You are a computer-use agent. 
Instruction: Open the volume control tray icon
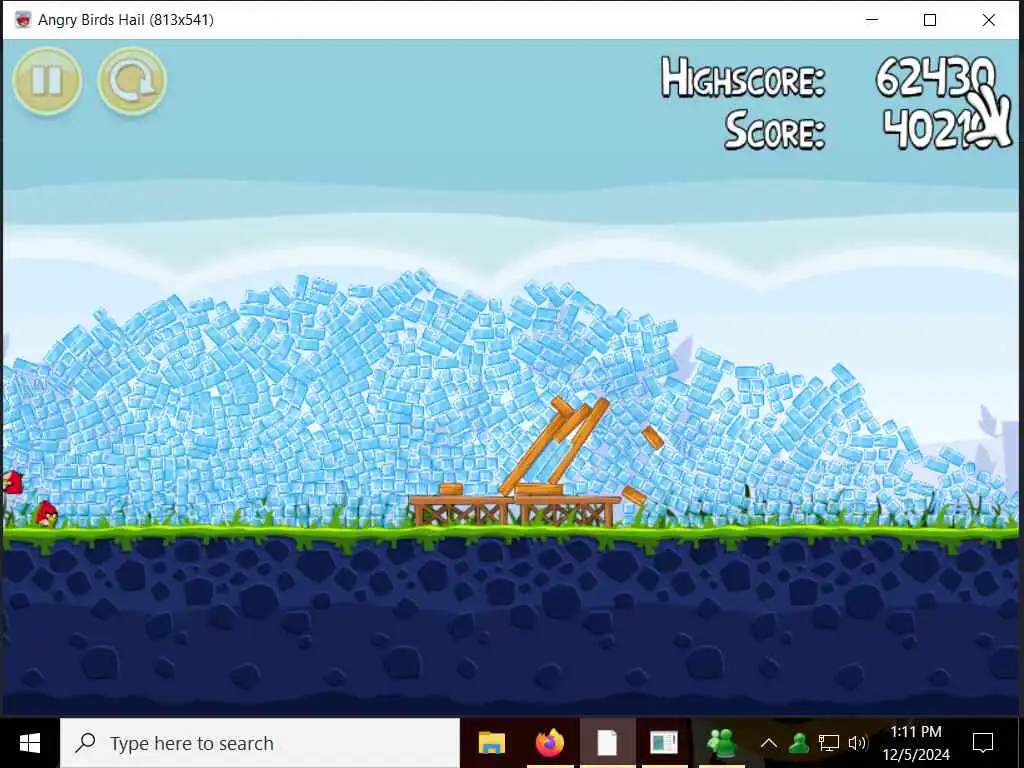[857, 743]
